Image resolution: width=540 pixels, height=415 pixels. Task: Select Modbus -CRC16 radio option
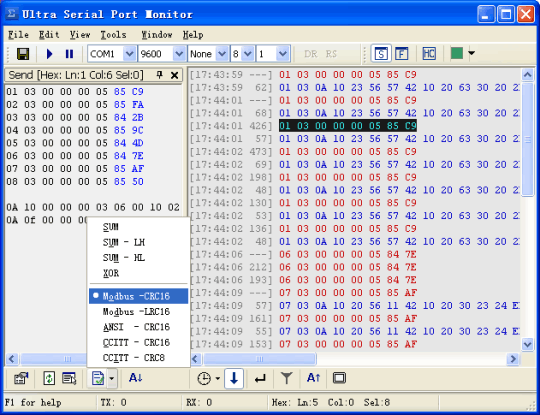click(138, 296)
